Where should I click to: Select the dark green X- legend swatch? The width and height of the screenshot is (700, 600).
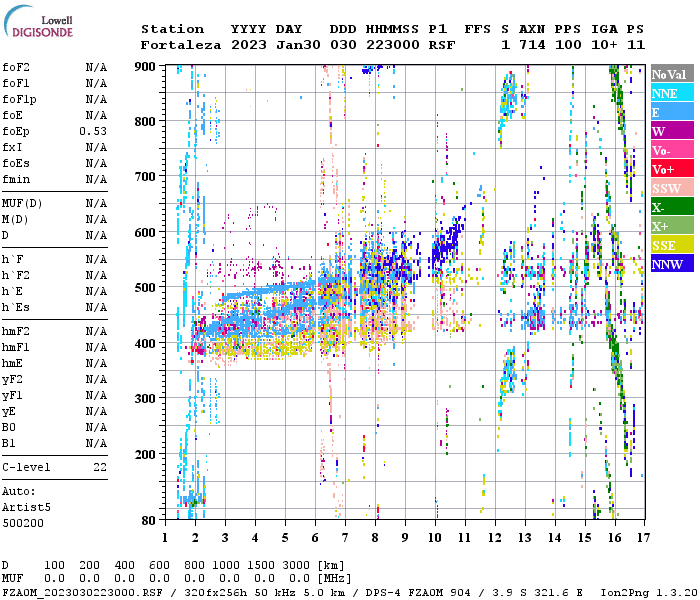[x=672, y=207]
